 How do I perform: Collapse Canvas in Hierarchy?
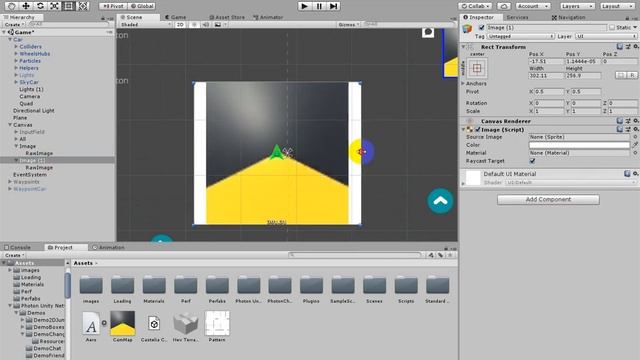[10, 125]
